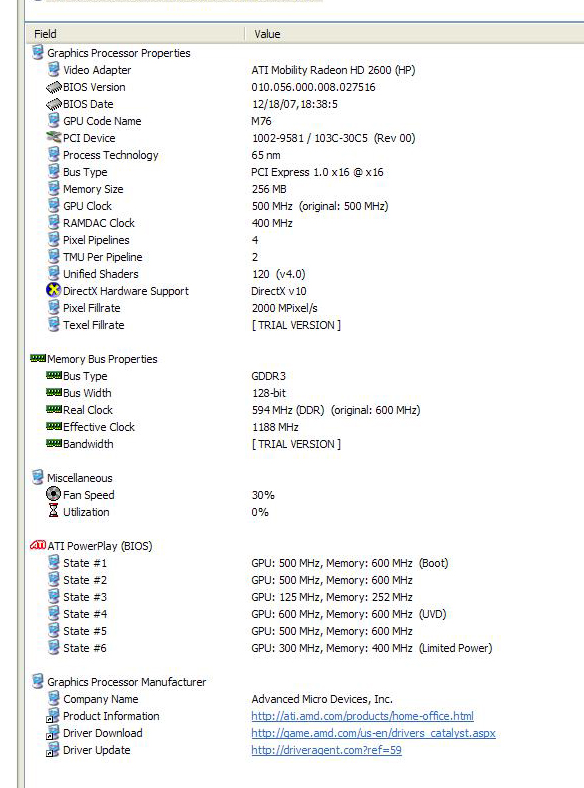Open the ati.amd.com products link
This screenshot has width=584, height=788.
click(362, 716)
